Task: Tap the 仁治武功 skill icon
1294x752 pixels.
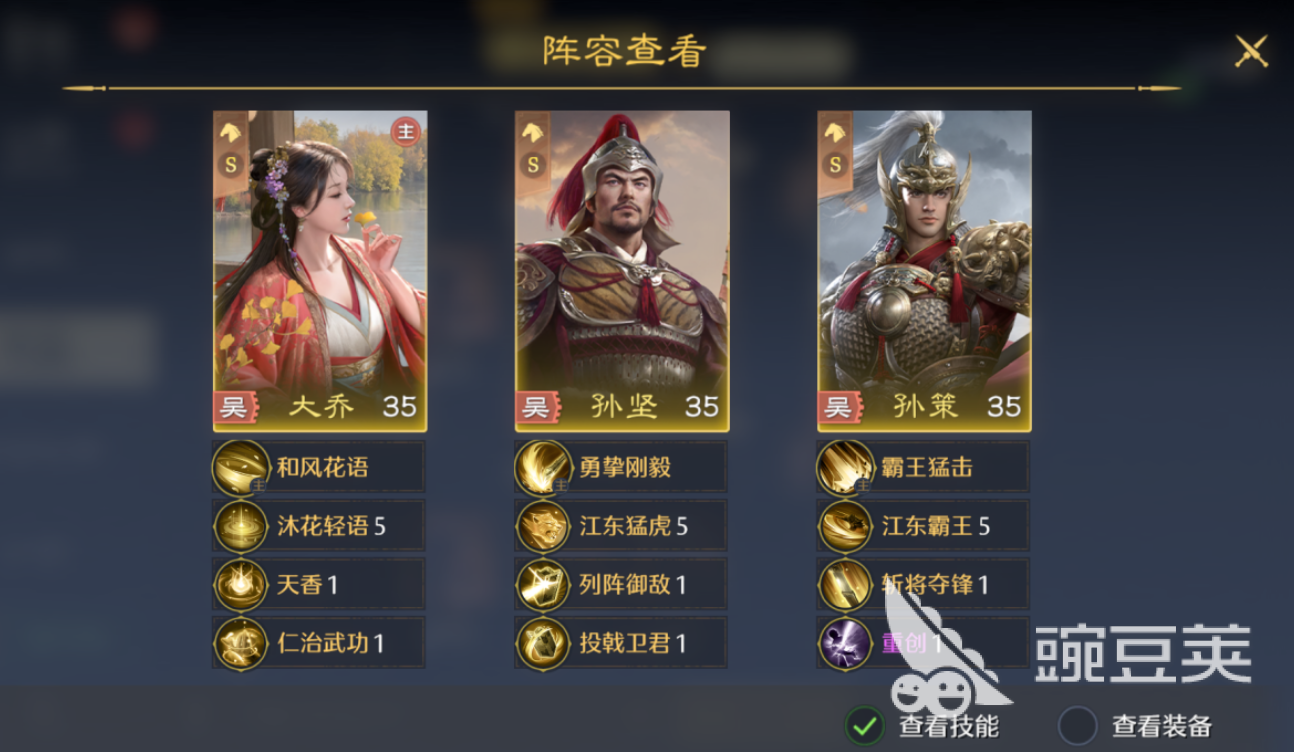Action: (x=241, y=643)
